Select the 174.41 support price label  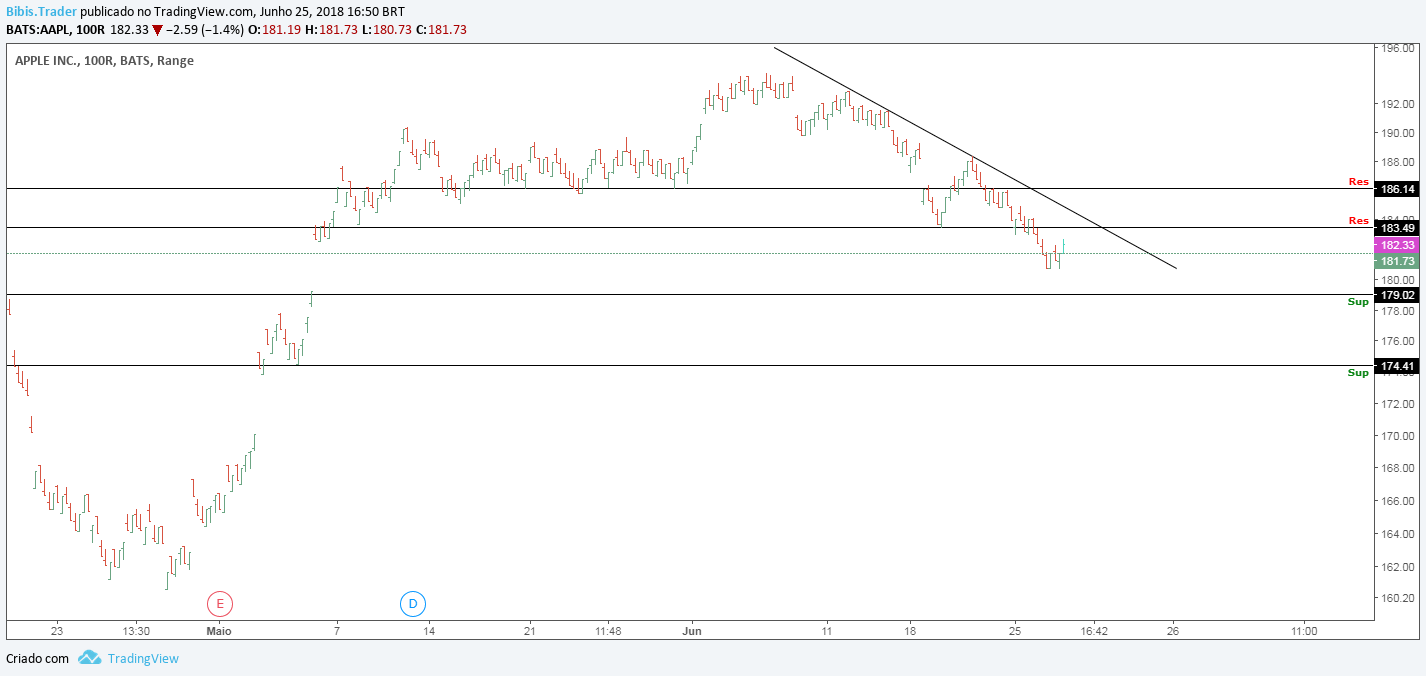pos(1397,366)
